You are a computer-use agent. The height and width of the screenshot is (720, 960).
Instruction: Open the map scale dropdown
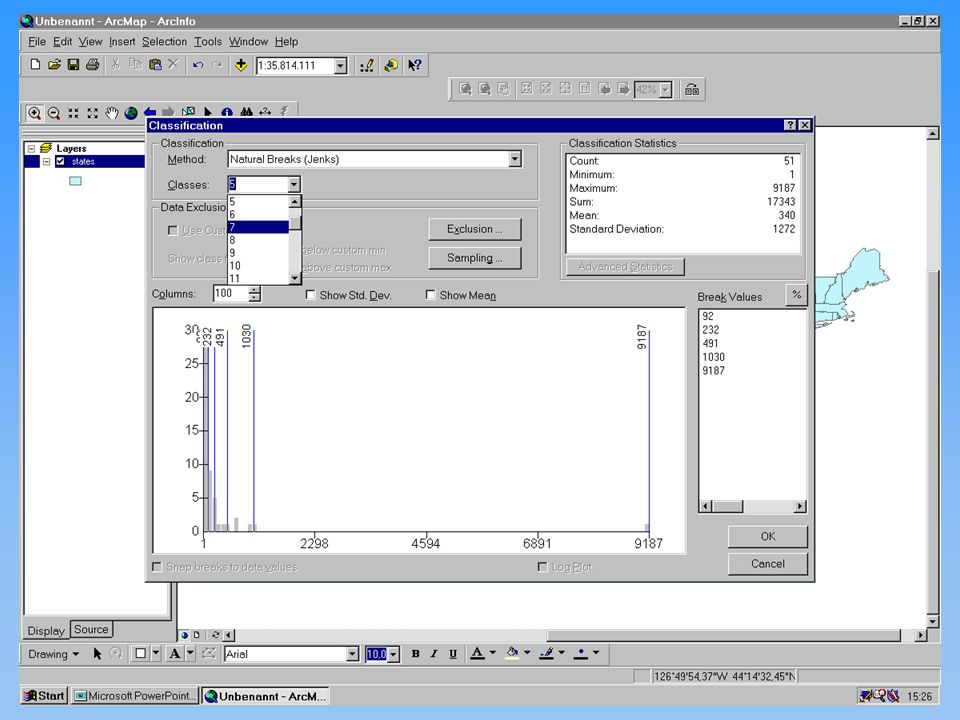(x=341, y=66)
